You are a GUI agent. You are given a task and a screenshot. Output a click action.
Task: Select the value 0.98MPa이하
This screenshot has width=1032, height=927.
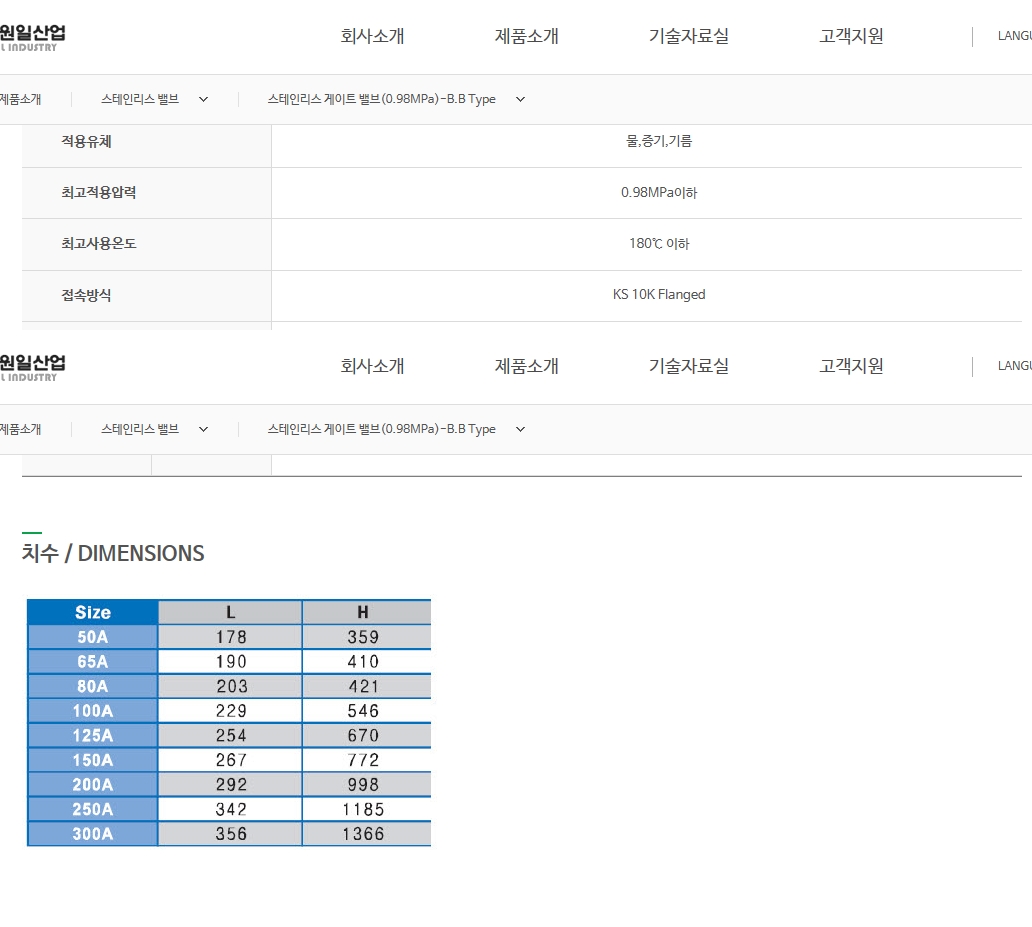pyautogui.click(x=659, y=192)
